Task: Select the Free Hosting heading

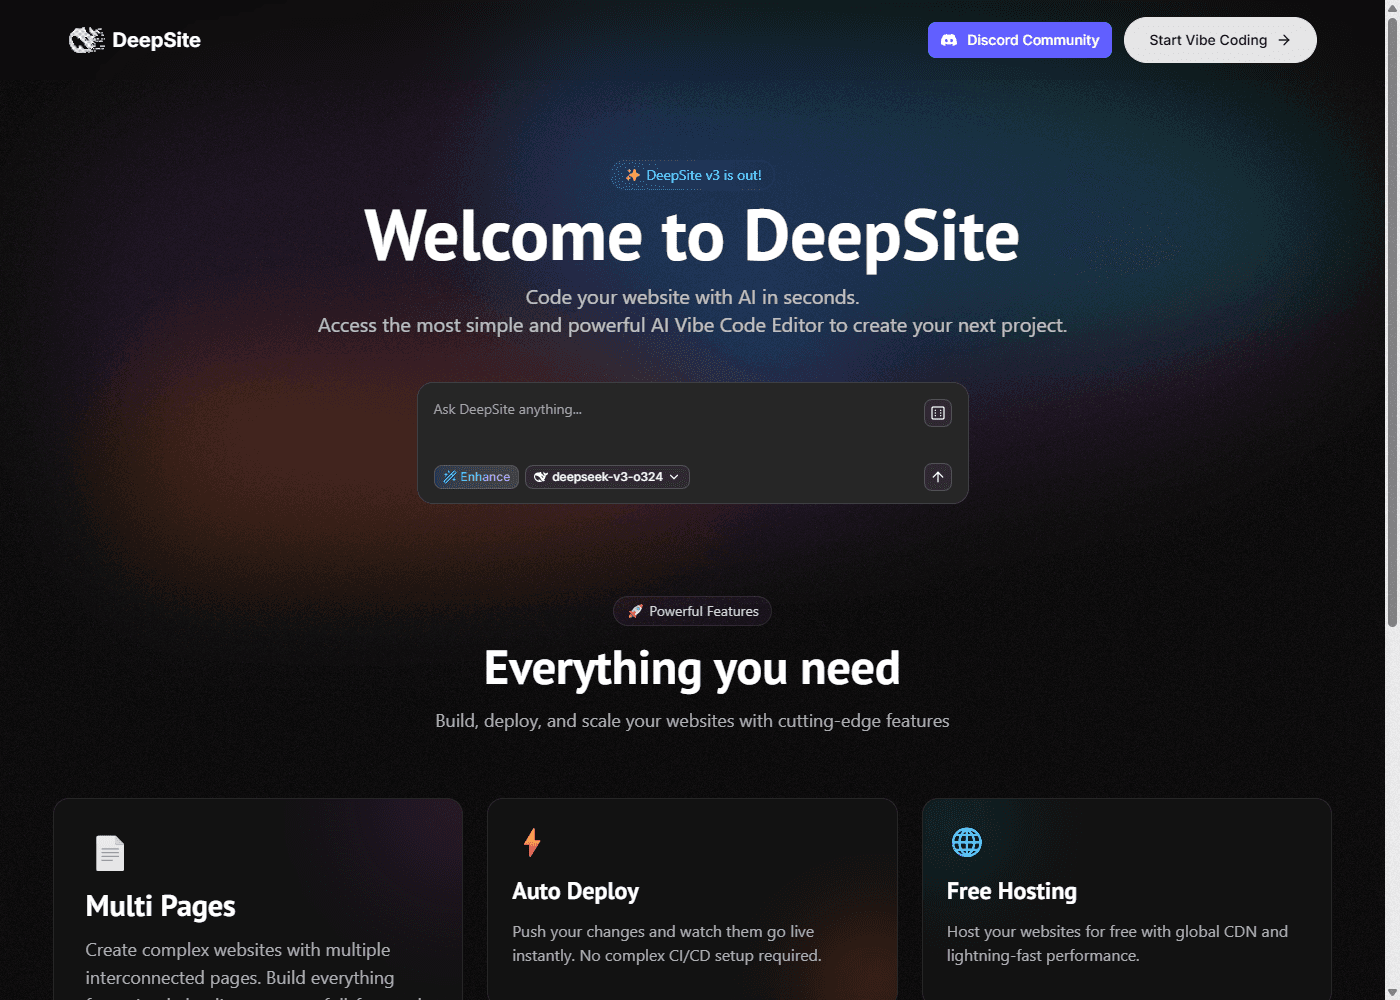Action: tap(1012, 891)
